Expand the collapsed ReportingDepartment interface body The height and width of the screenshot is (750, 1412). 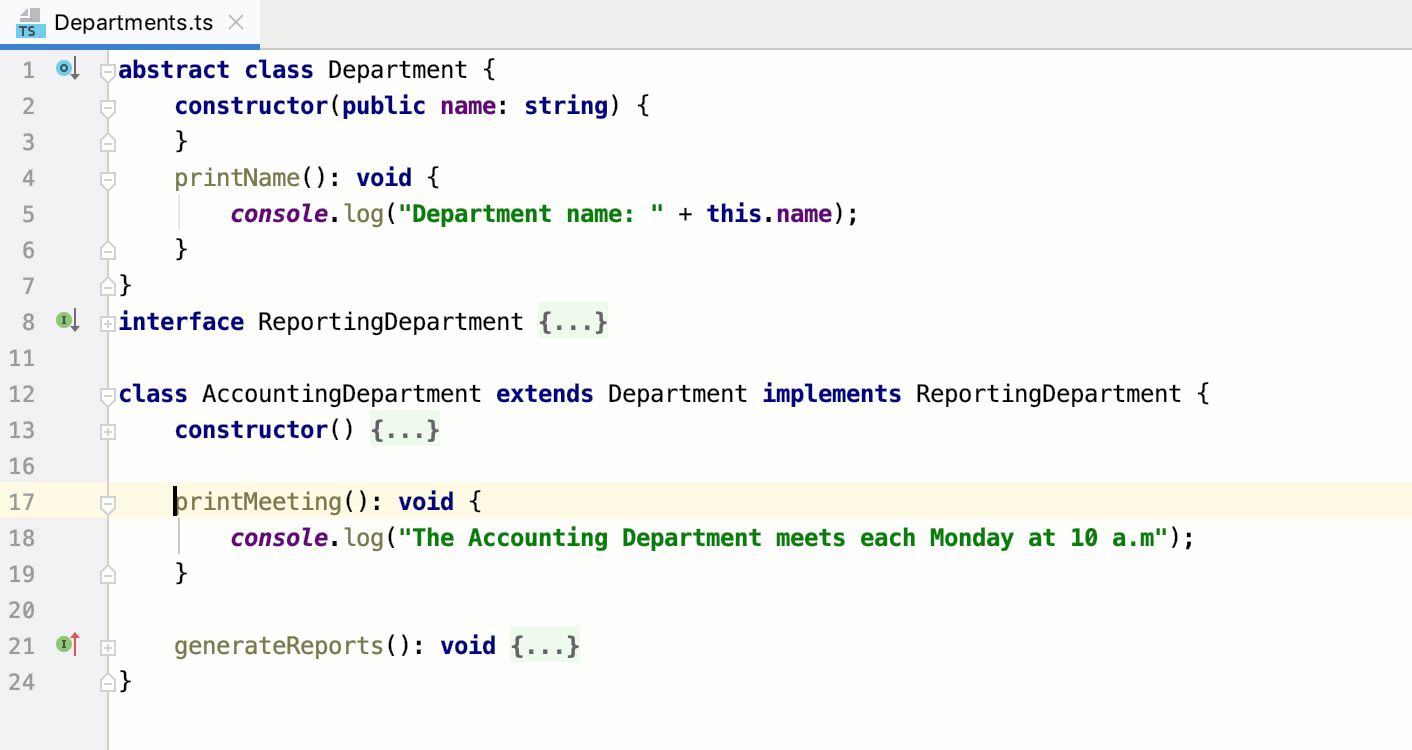pos(573,322)
